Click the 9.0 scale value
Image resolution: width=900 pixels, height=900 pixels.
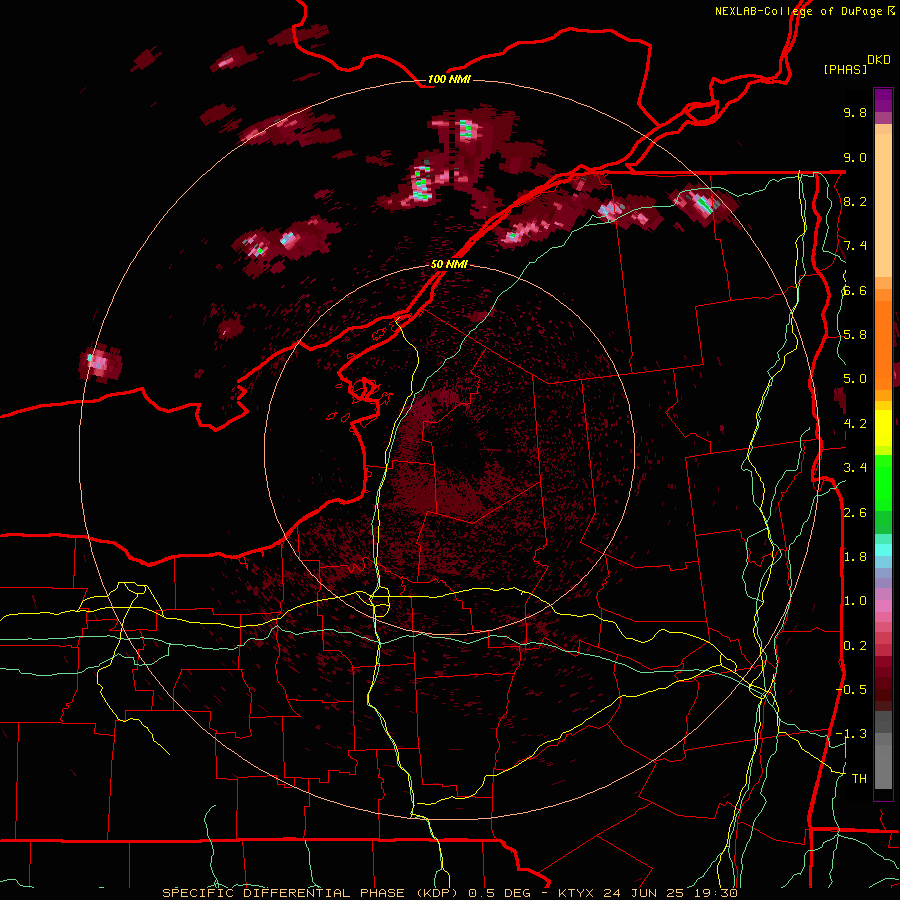pyautogui.click(x=855, y=157)
